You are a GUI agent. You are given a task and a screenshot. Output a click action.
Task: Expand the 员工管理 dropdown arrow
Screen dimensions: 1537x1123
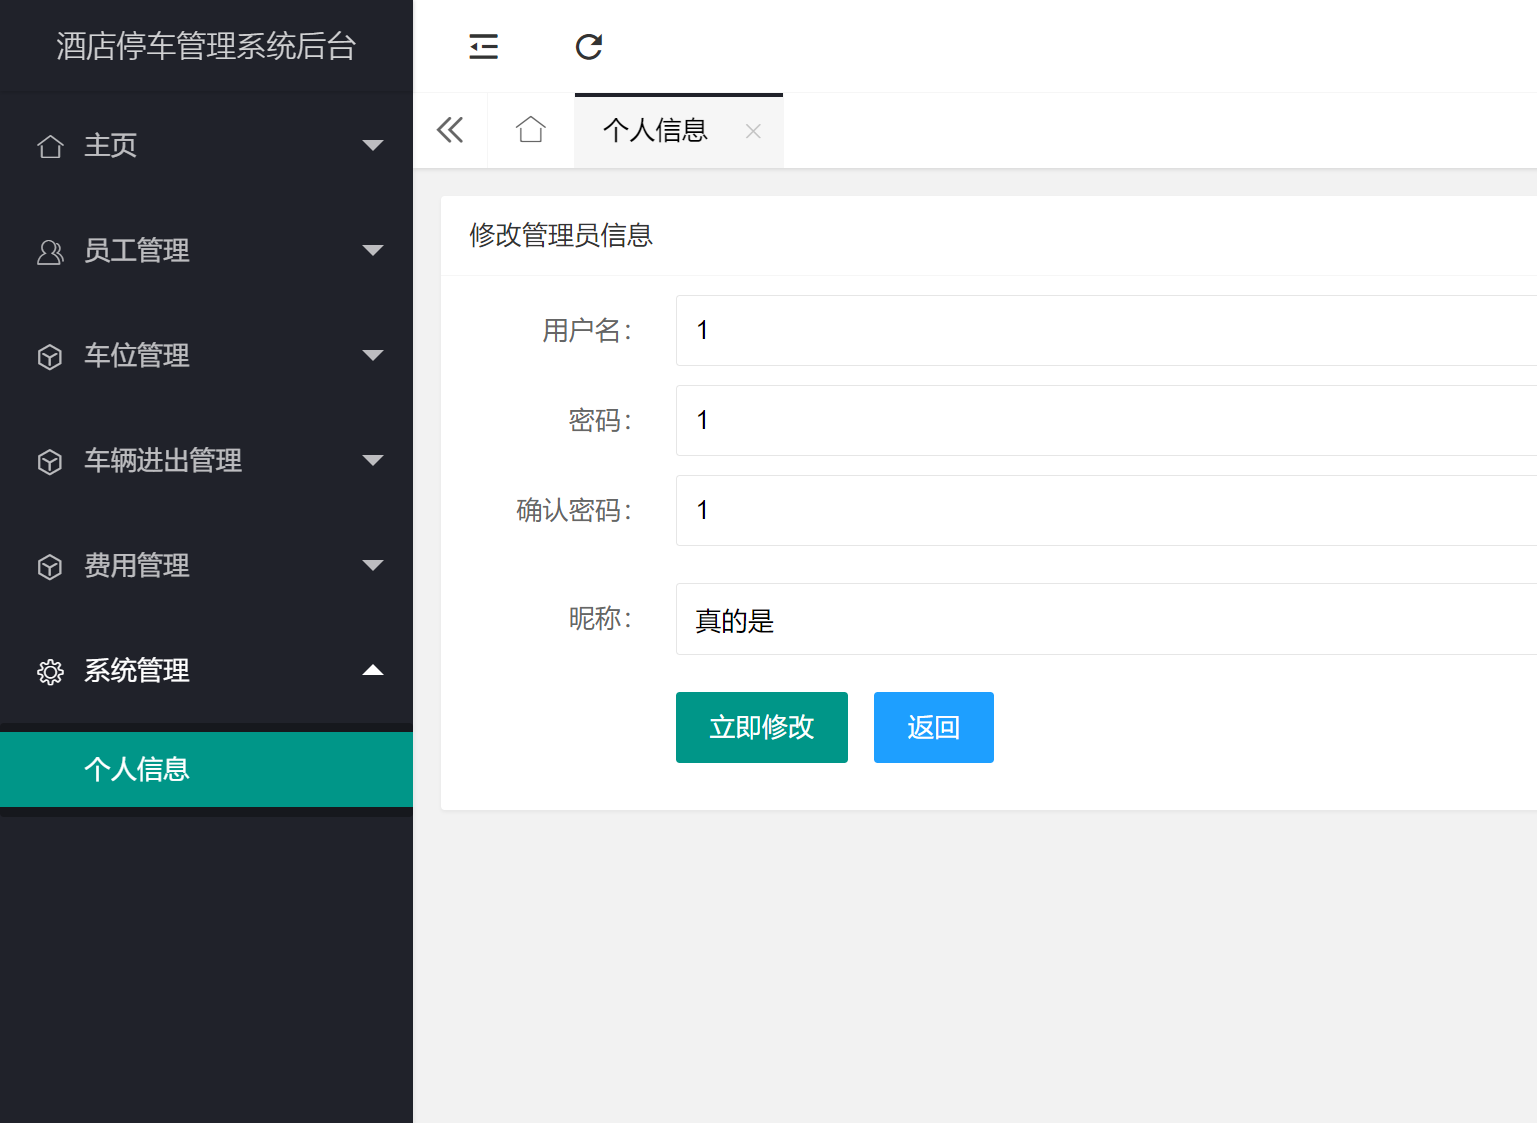click(373, 251)
